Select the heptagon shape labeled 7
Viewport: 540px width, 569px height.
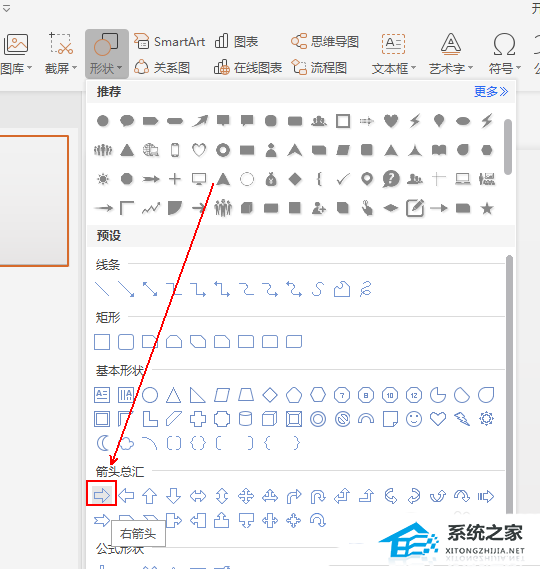pos(342,395)
